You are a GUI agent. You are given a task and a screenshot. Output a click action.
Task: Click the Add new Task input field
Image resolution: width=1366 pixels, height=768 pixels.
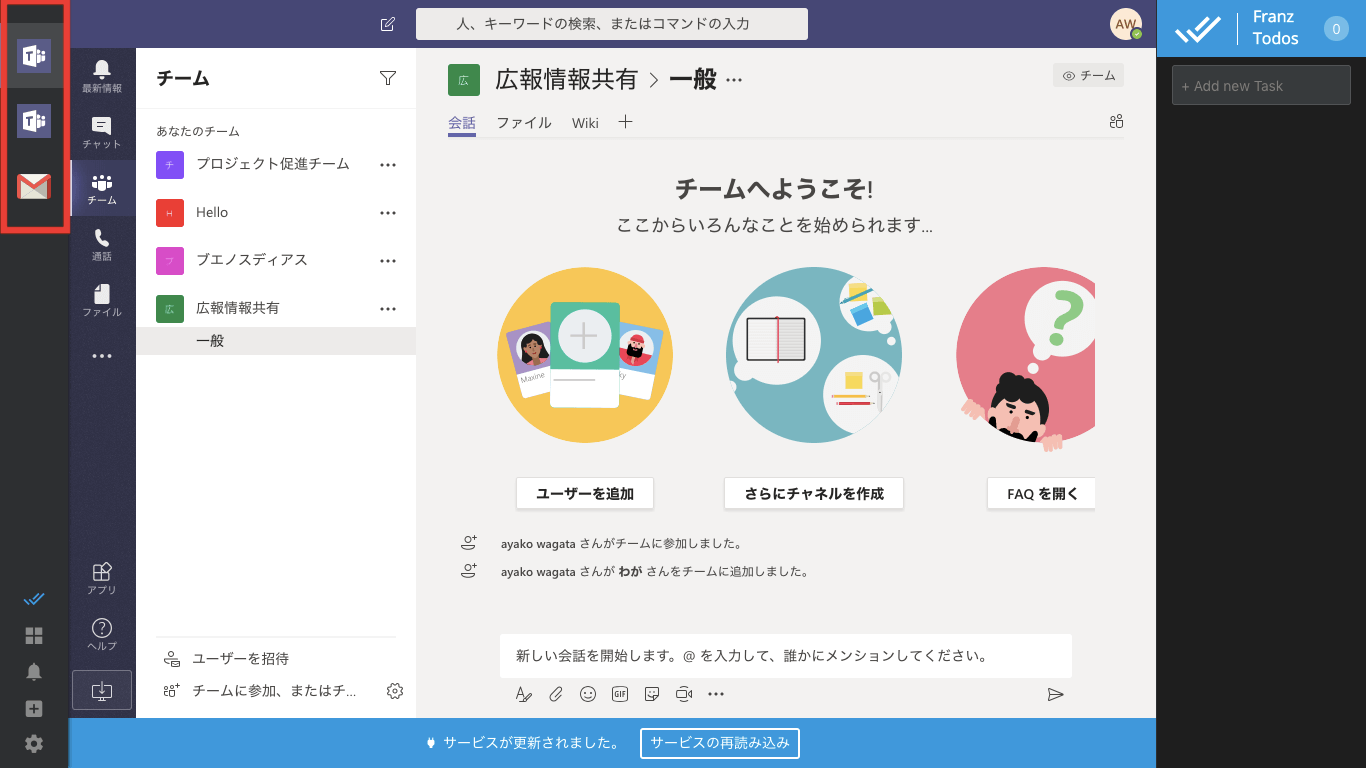(1261, 86)
